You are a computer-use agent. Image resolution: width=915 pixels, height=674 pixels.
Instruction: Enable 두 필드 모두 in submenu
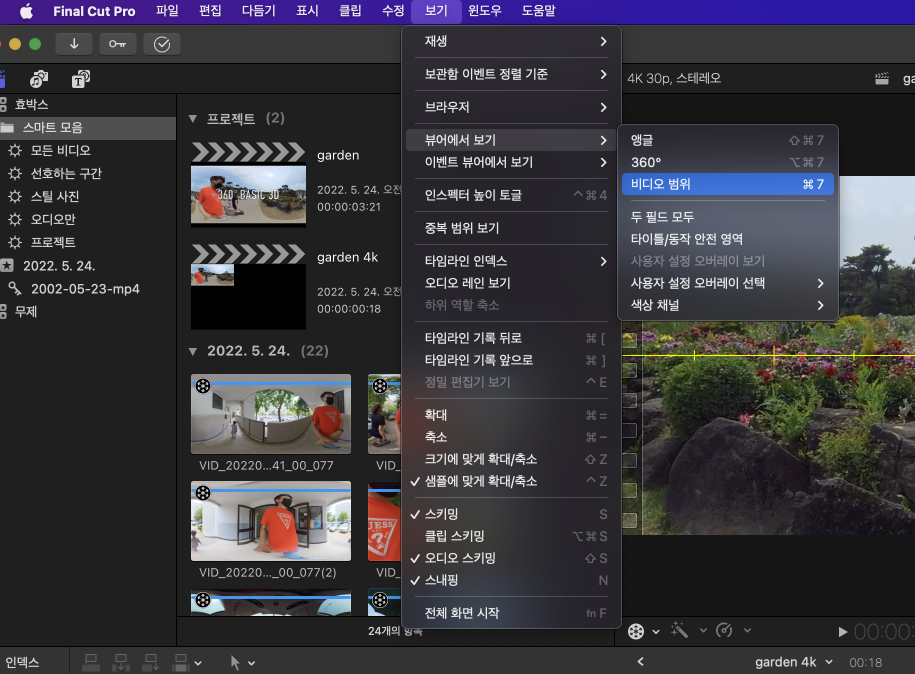pyautogui.click(x=728, y=217)
